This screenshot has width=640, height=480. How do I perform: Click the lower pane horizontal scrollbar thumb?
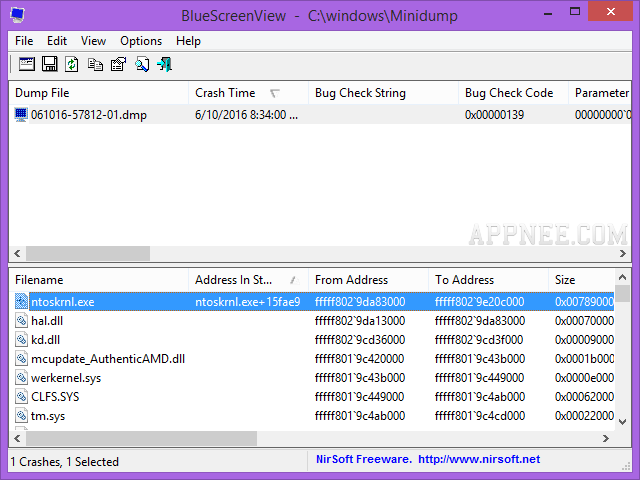pyautogui.click(x=141, y=438)
